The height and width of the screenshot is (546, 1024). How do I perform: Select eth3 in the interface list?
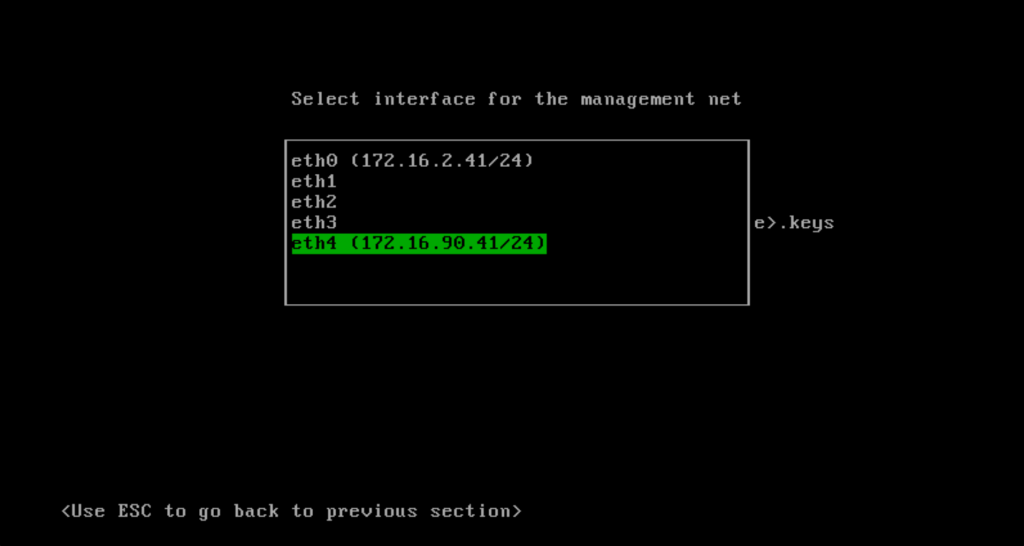click(x=313, y=223)
